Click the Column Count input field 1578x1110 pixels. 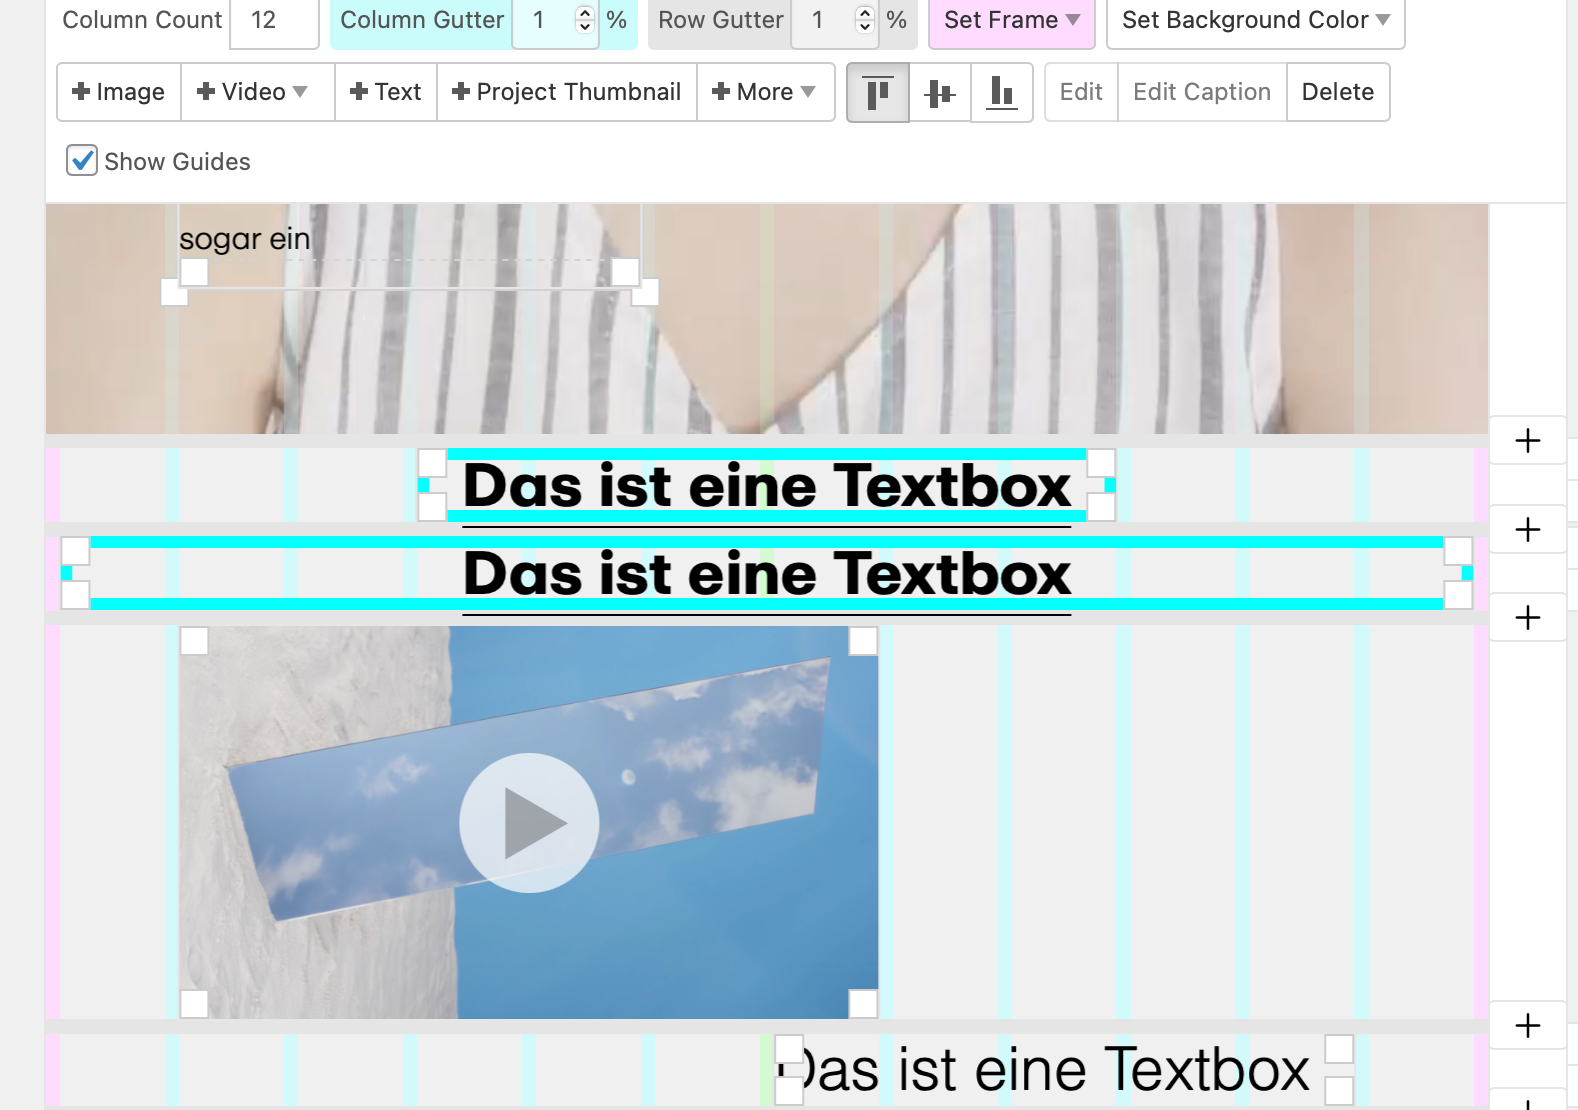(x=273, y=20)
